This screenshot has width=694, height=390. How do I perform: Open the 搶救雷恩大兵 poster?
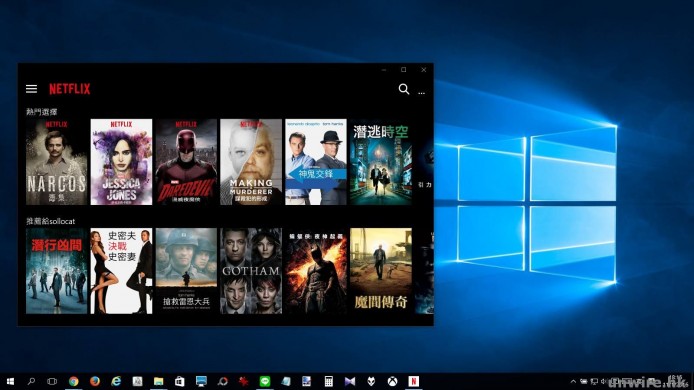pos(186,271)
